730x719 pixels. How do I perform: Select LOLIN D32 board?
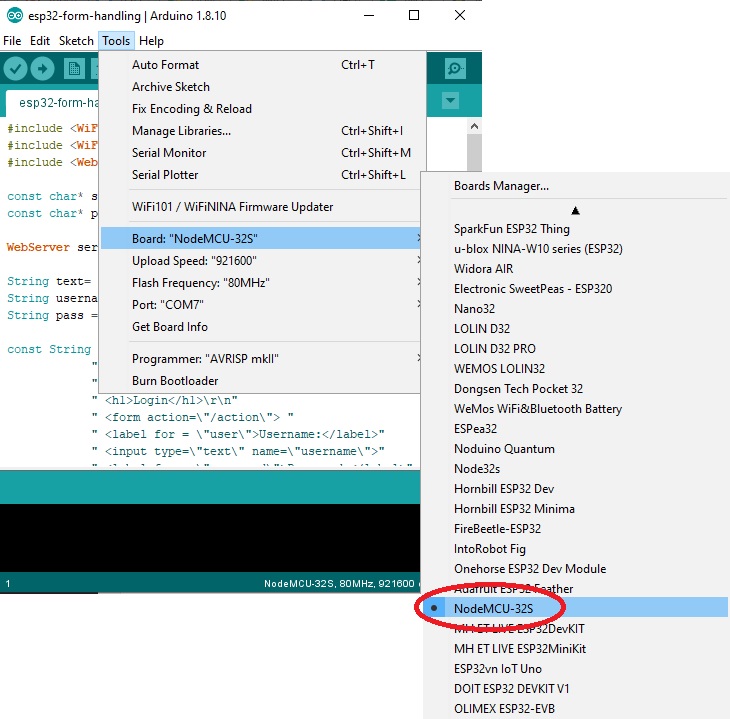point(575,329)
